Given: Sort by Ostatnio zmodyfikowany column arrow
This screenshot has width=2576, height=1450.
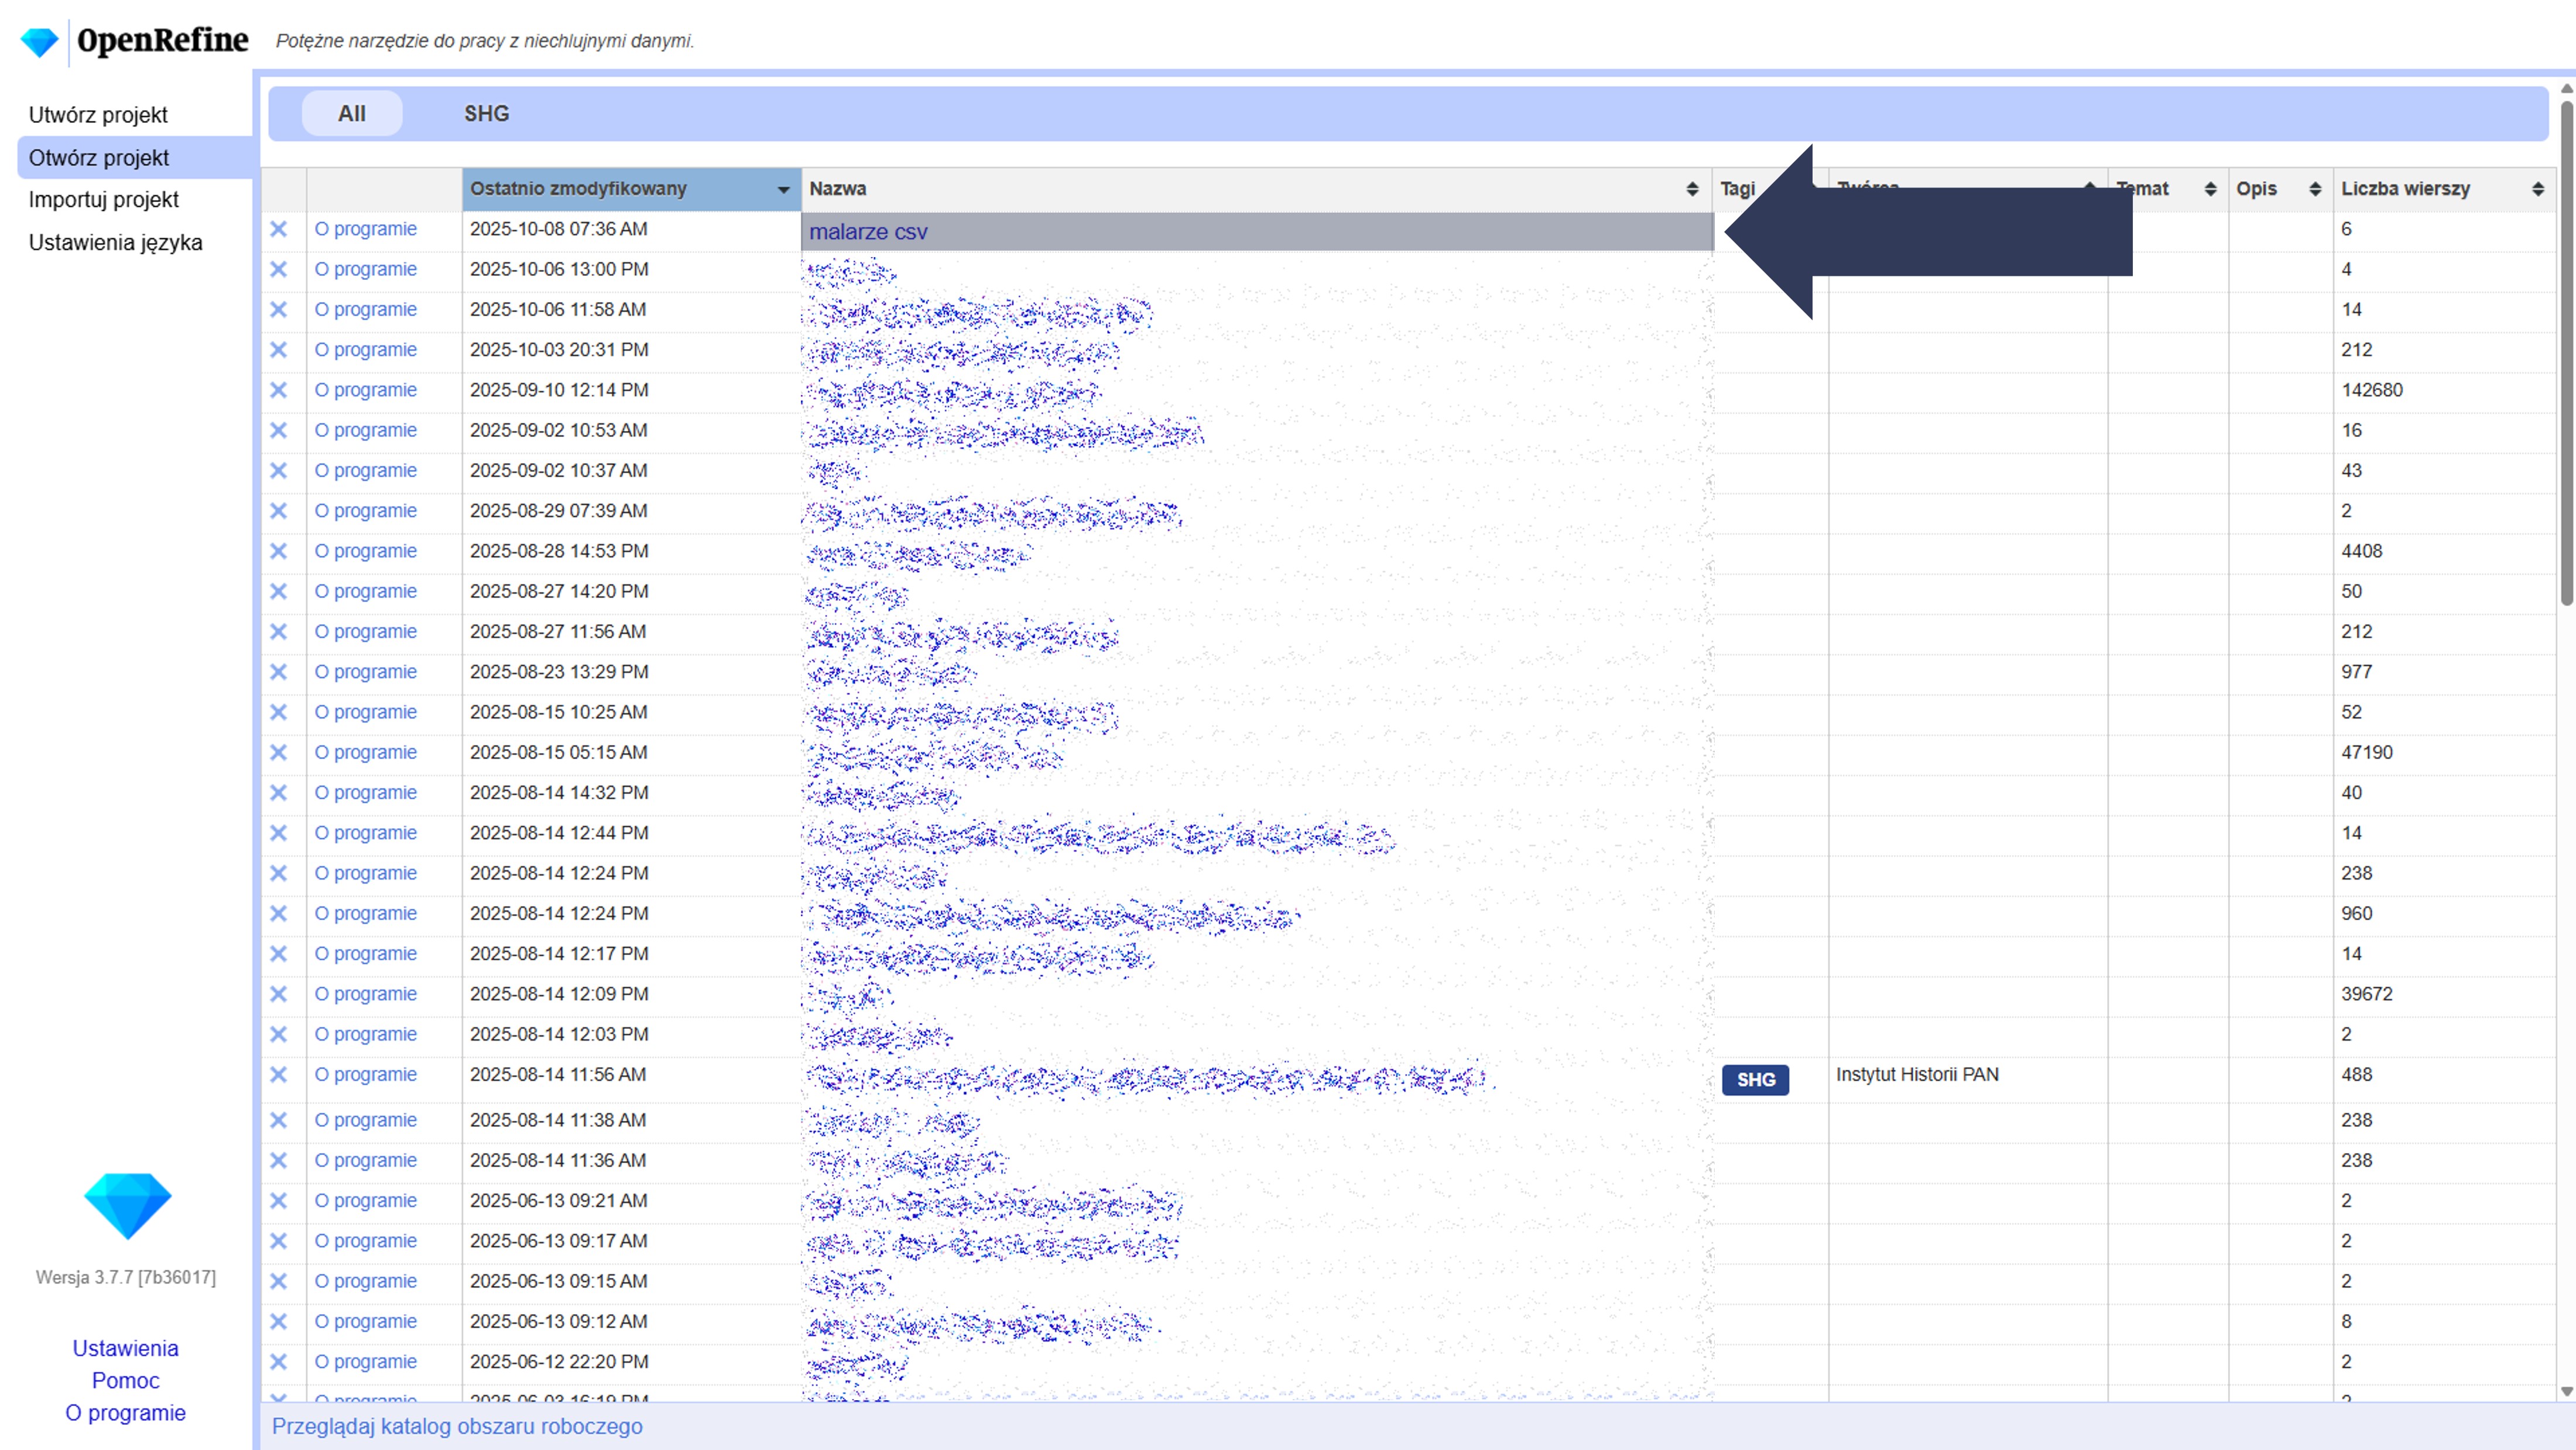Looking at the screenshot, I should (783, 189).
